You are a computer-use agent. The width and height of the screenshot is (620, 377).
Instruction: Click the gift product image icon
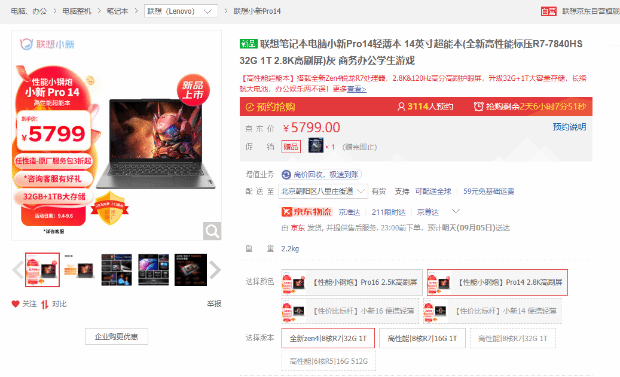click(x=316, y=146)
